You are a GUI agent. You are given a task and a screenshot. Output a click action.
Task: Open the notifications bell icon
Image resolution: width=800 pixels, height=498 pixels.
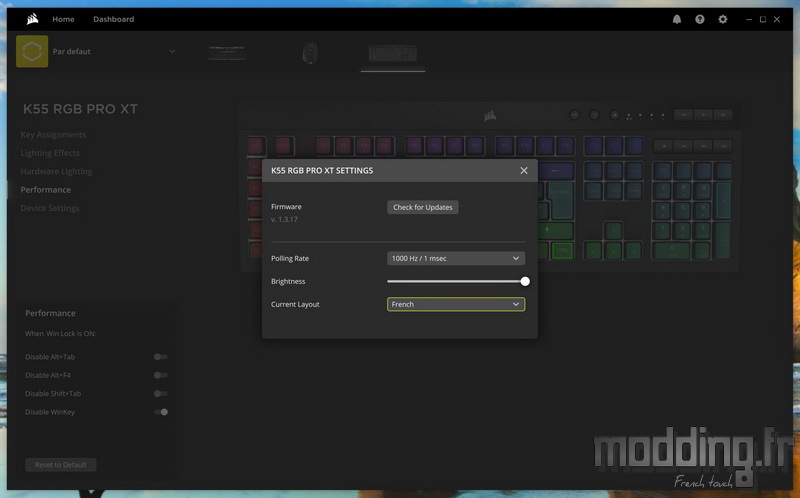point(677,19)
